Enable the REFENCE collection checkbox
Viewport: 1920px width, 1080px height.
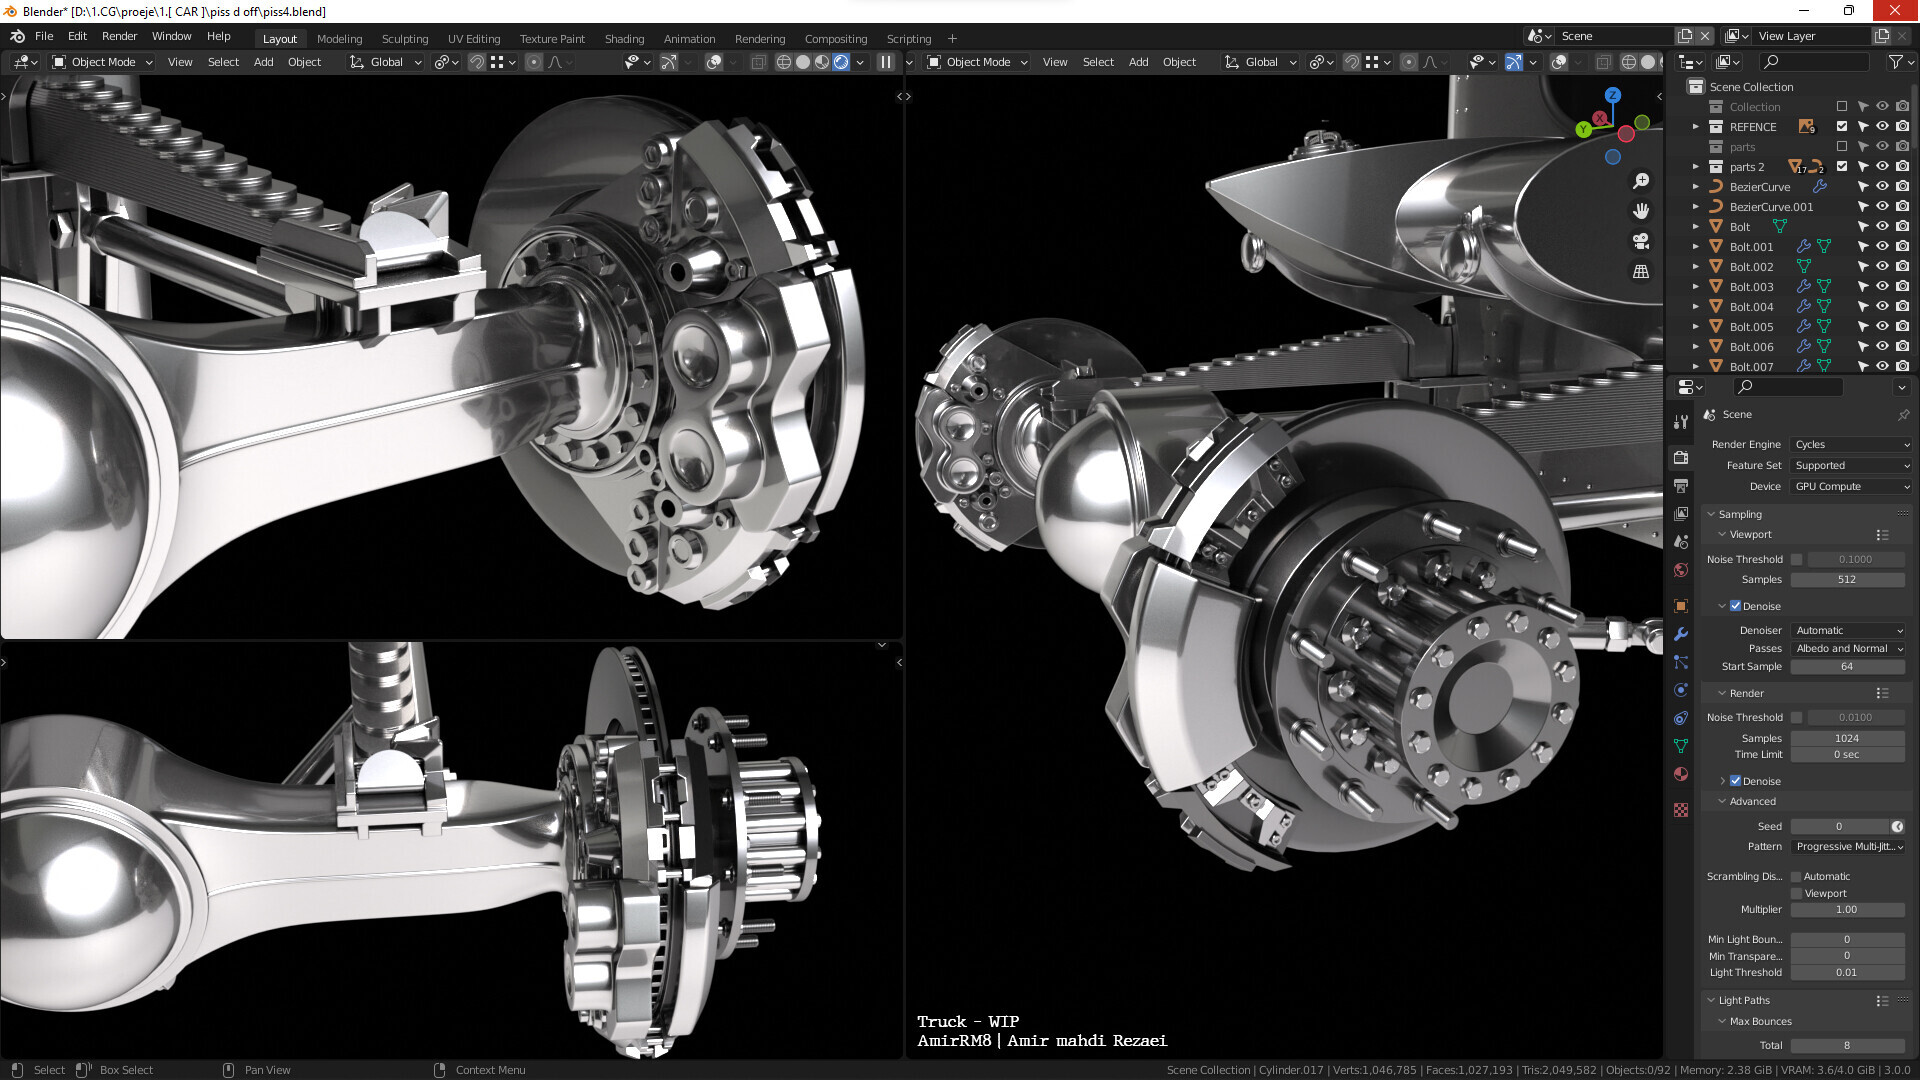coord(1842,127)
